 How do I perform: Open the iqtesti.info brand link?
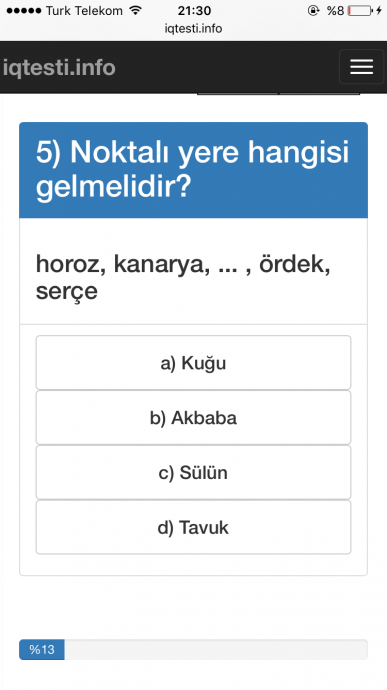[59, 67]
